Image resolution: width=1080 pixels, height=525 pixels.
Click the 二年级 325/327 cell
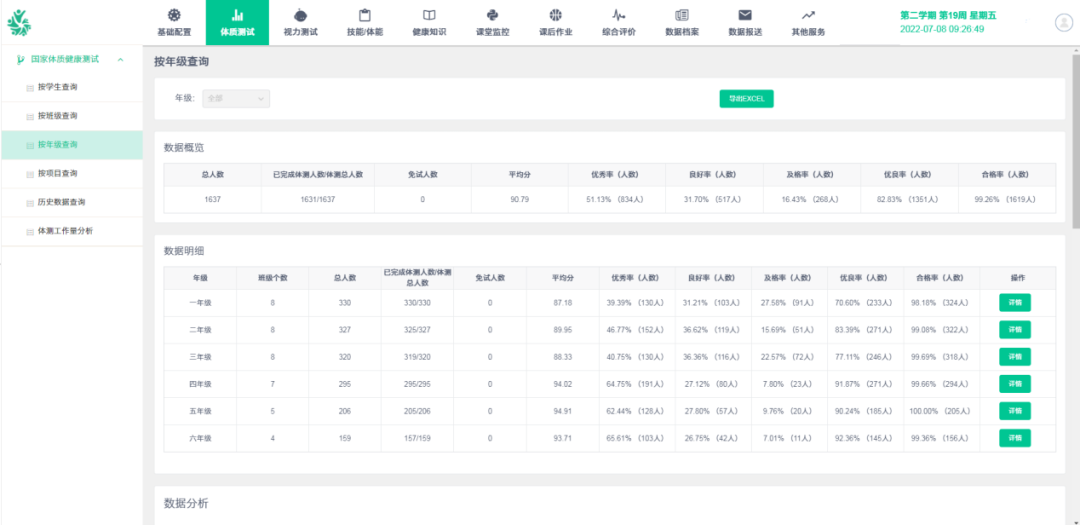click(x=418, y=330)
